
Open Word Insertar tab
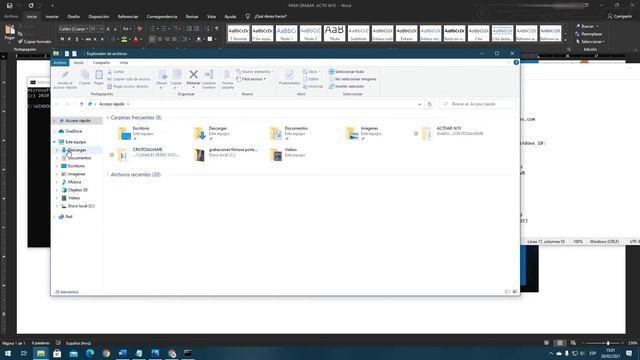[52, 16]
